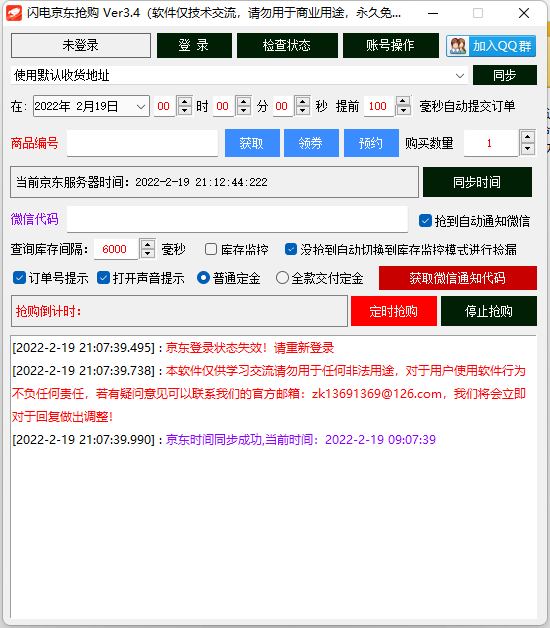The width and height of the screenshot is (550, 628).
Task: Click the 获取微信通知代码 button
Action: tap(458, 278)
